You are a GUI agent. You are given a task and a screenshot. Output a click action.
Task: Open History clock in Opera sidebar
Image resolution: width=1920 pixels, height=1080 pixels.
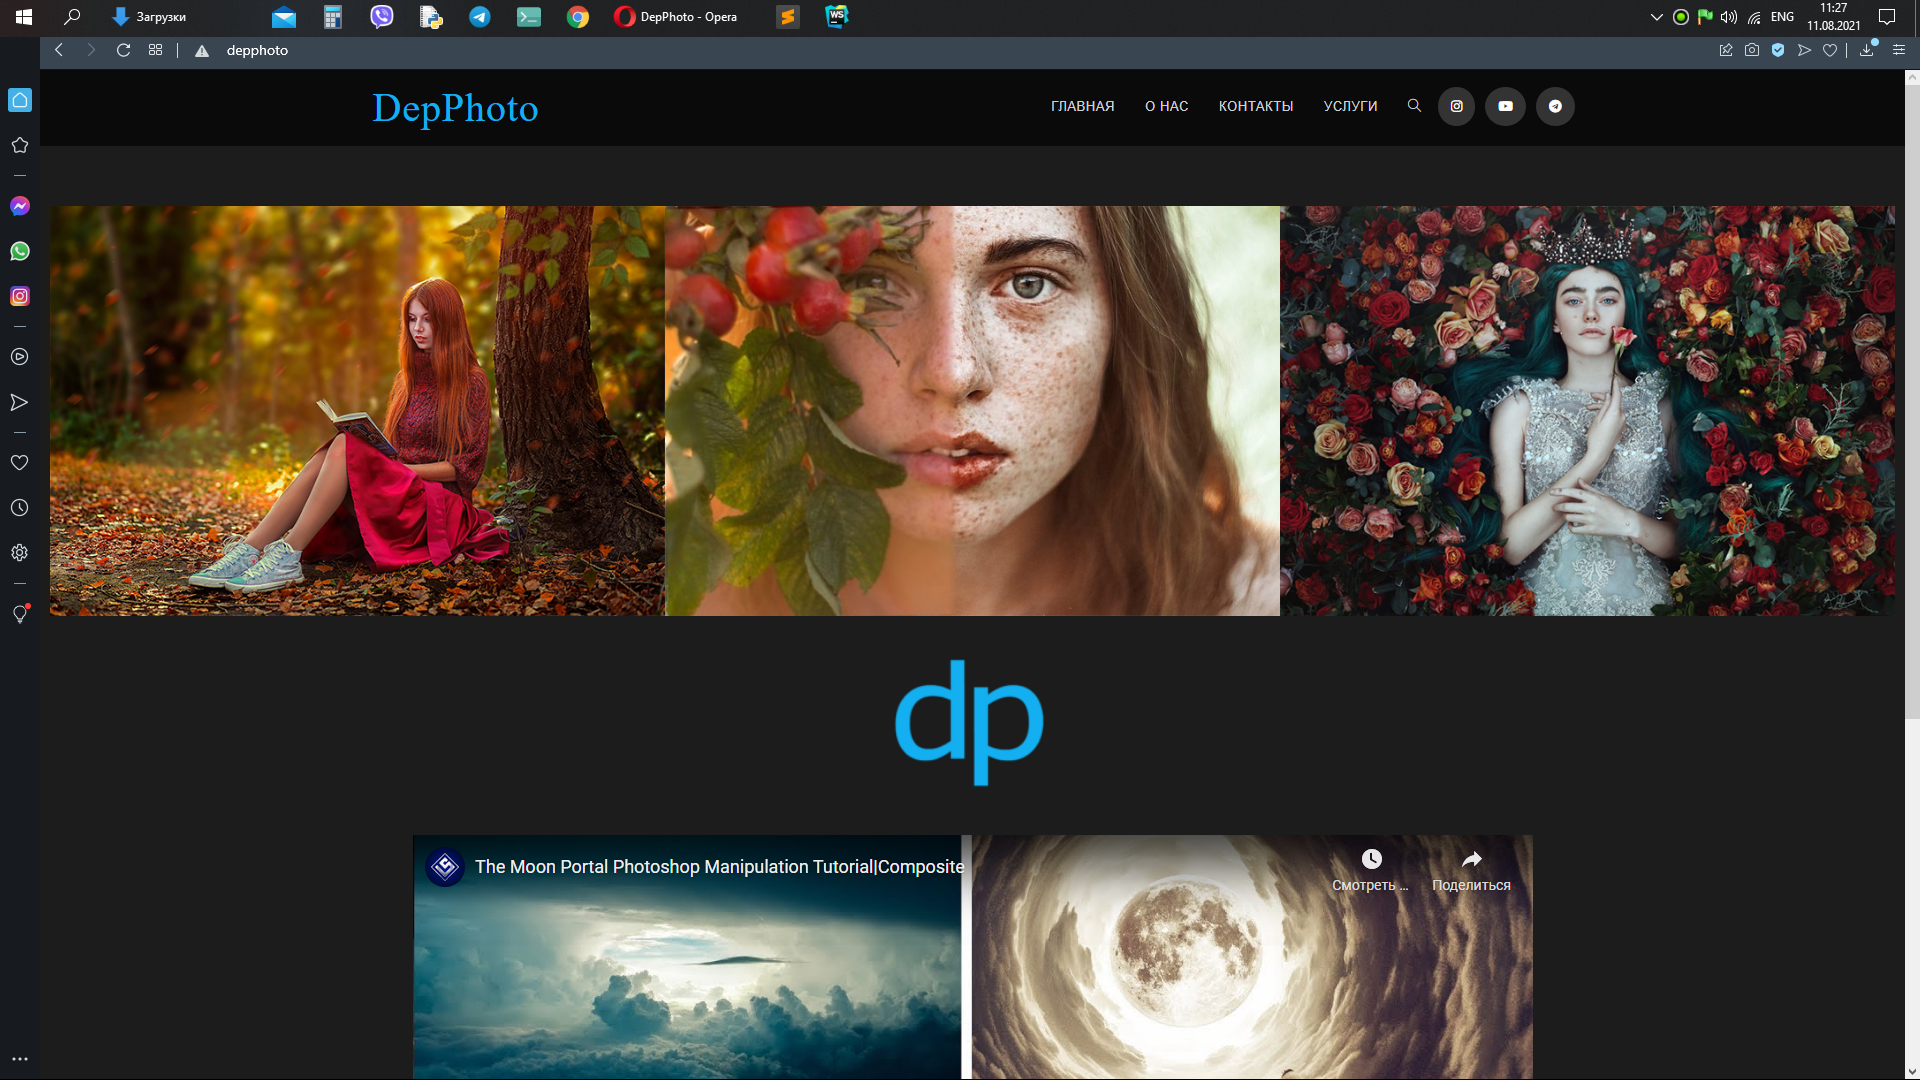[20, 508]
